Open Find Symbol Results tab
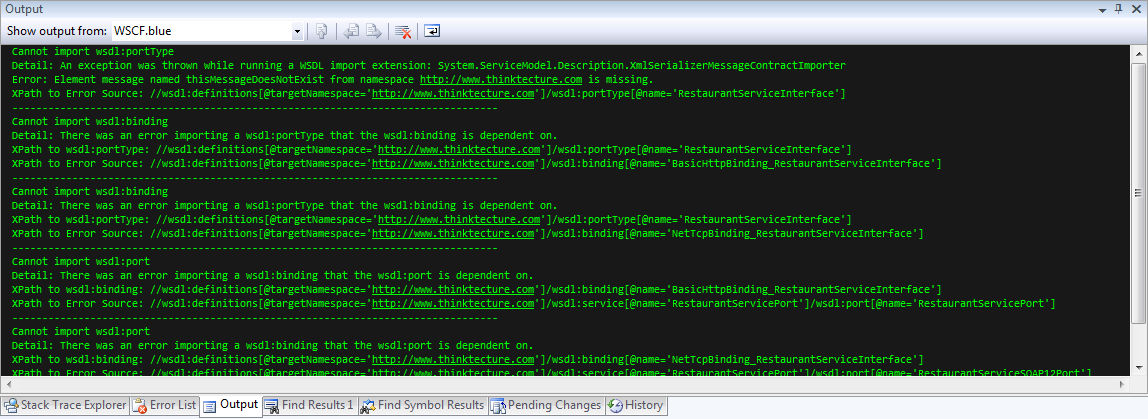Image resolution: width=1148 pixels, height=419 pixels. (x=422, y=405)
